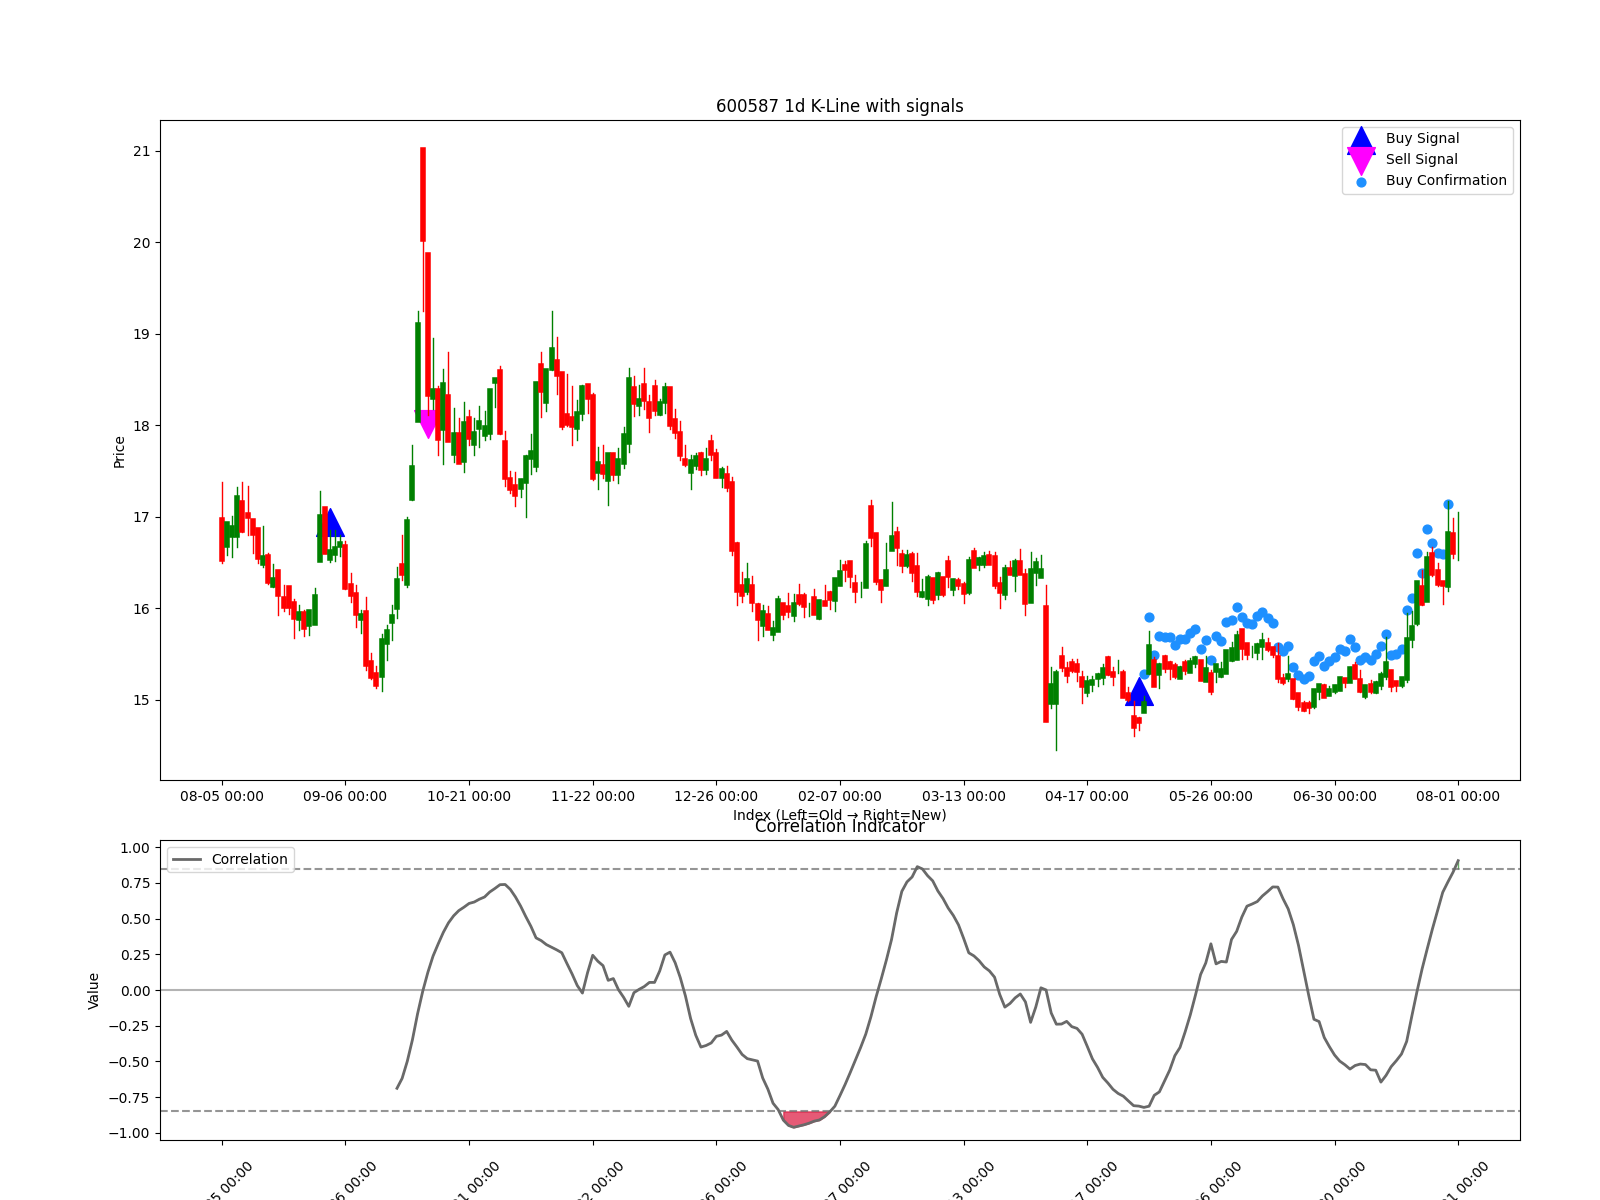Click the price tick label 19

tap(141, 335)
